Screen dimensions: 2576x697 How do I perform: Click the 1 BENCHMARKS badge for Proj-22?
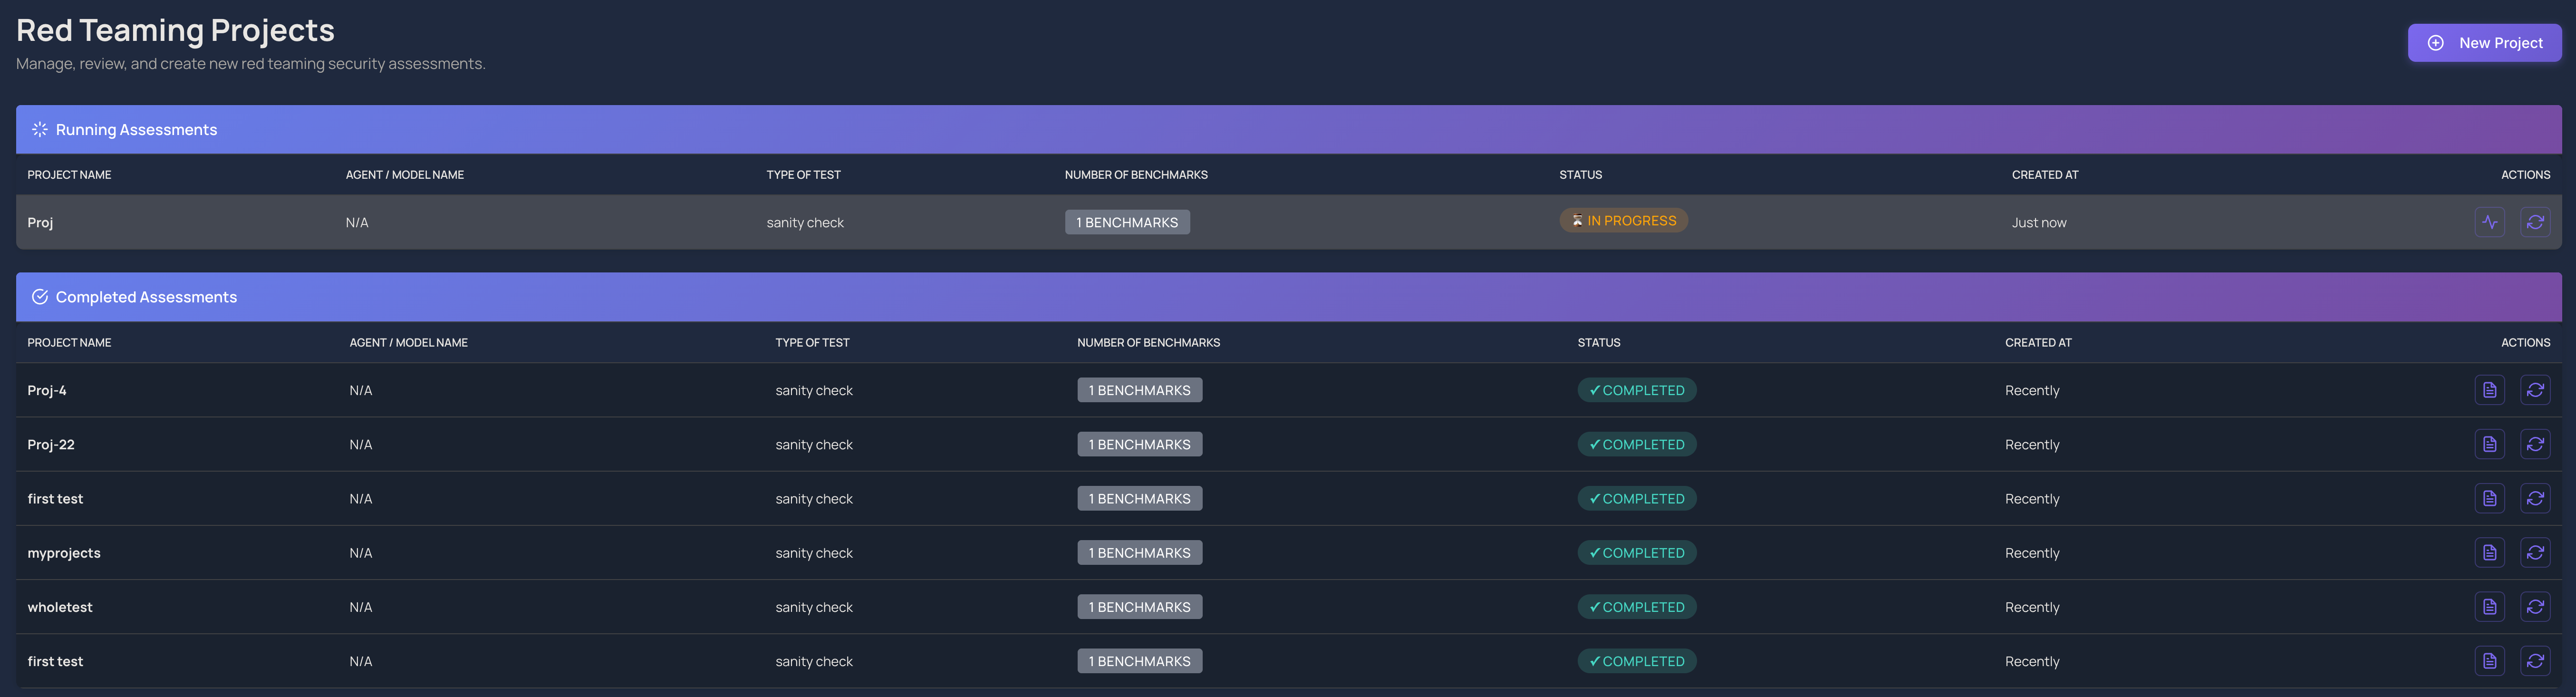[1139, 445]
